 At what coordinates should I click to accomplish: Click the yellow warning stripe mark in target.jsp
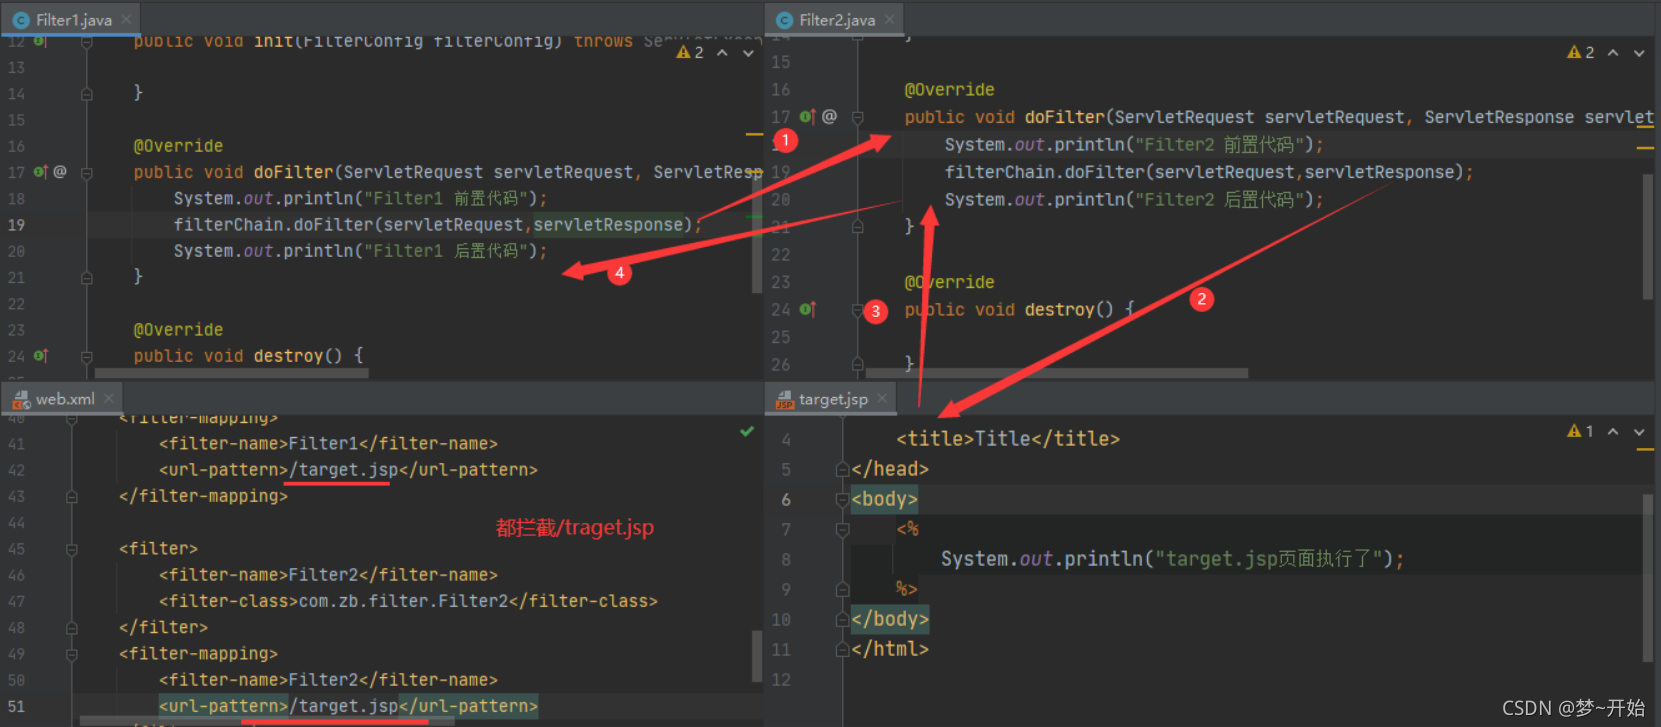(1645, 450)
